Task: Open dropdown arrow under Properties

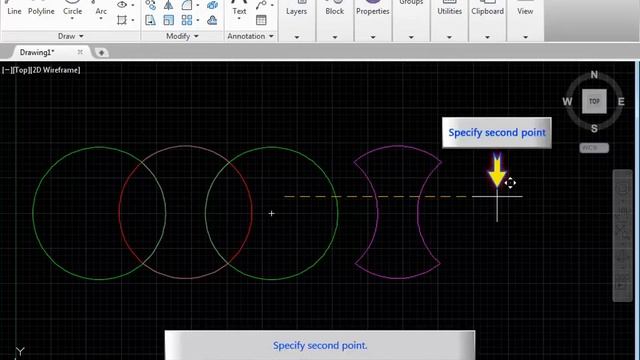Action: (x=373, y=37)
